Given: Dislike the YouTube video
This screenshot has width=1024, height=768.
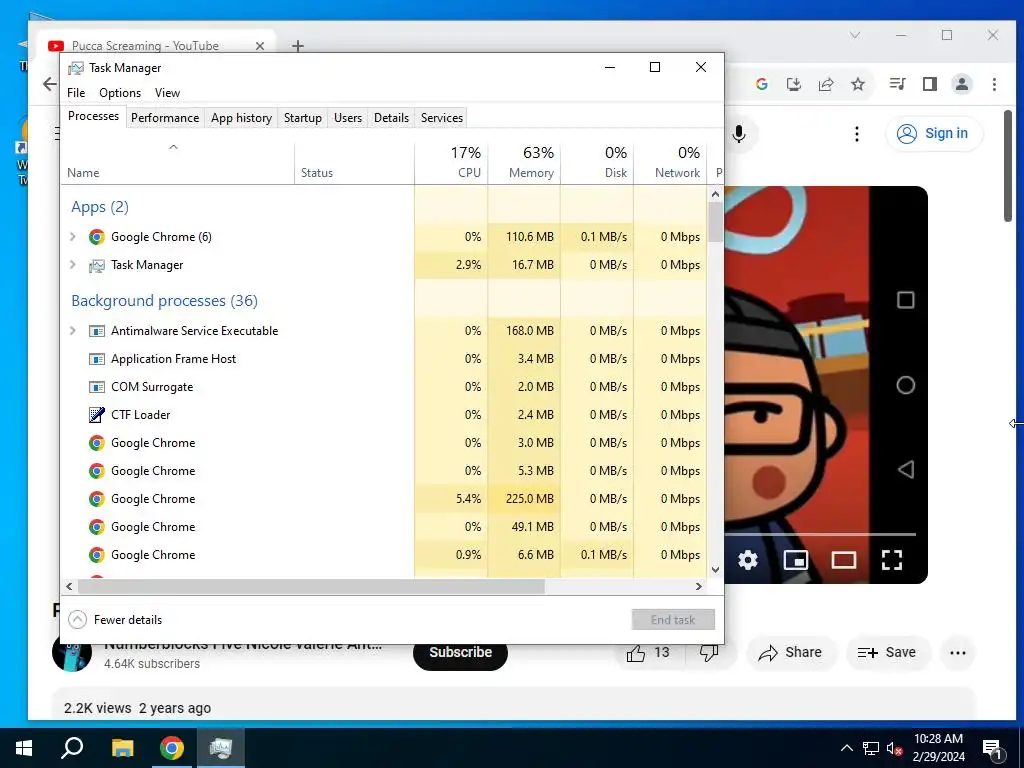Looking at the screenshot, I should tap(709, 652).
